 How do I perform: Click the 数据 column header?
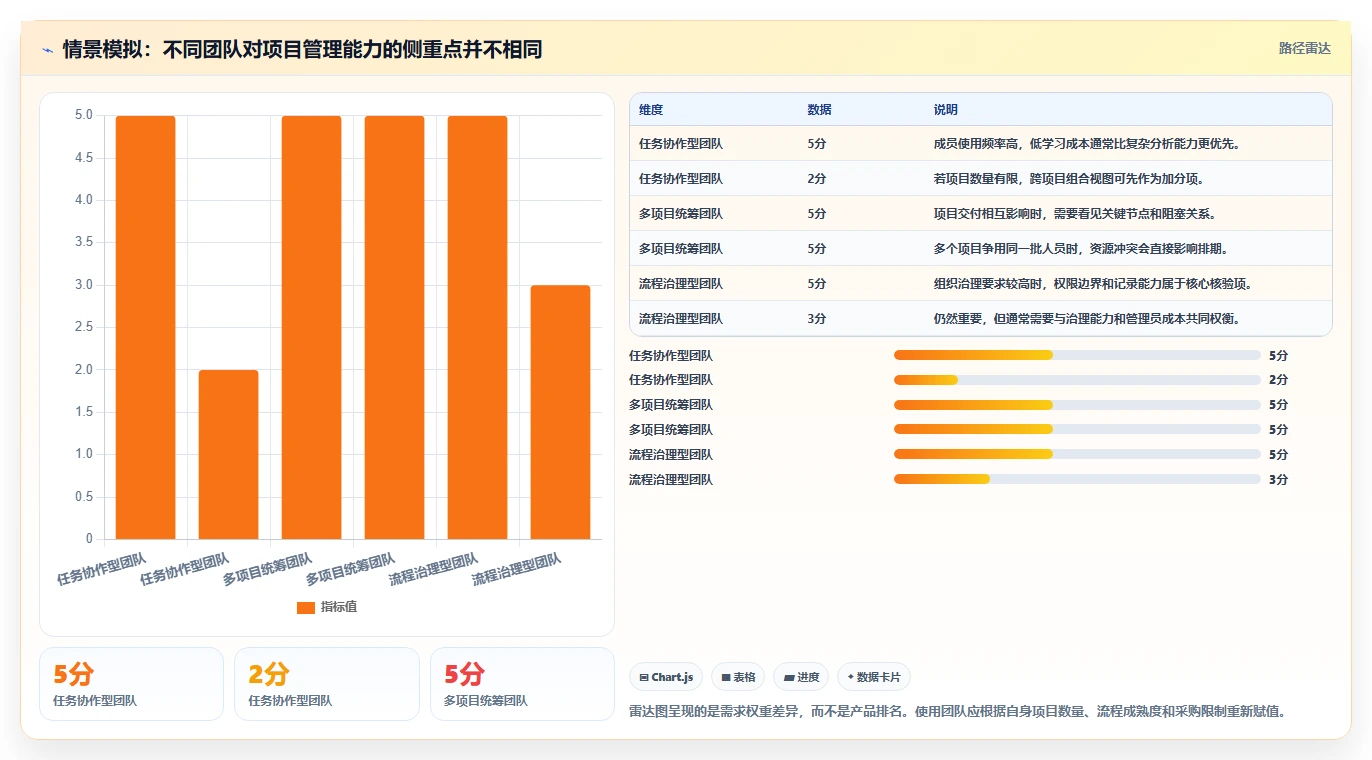pyautogui.click(x=819, y=110)
